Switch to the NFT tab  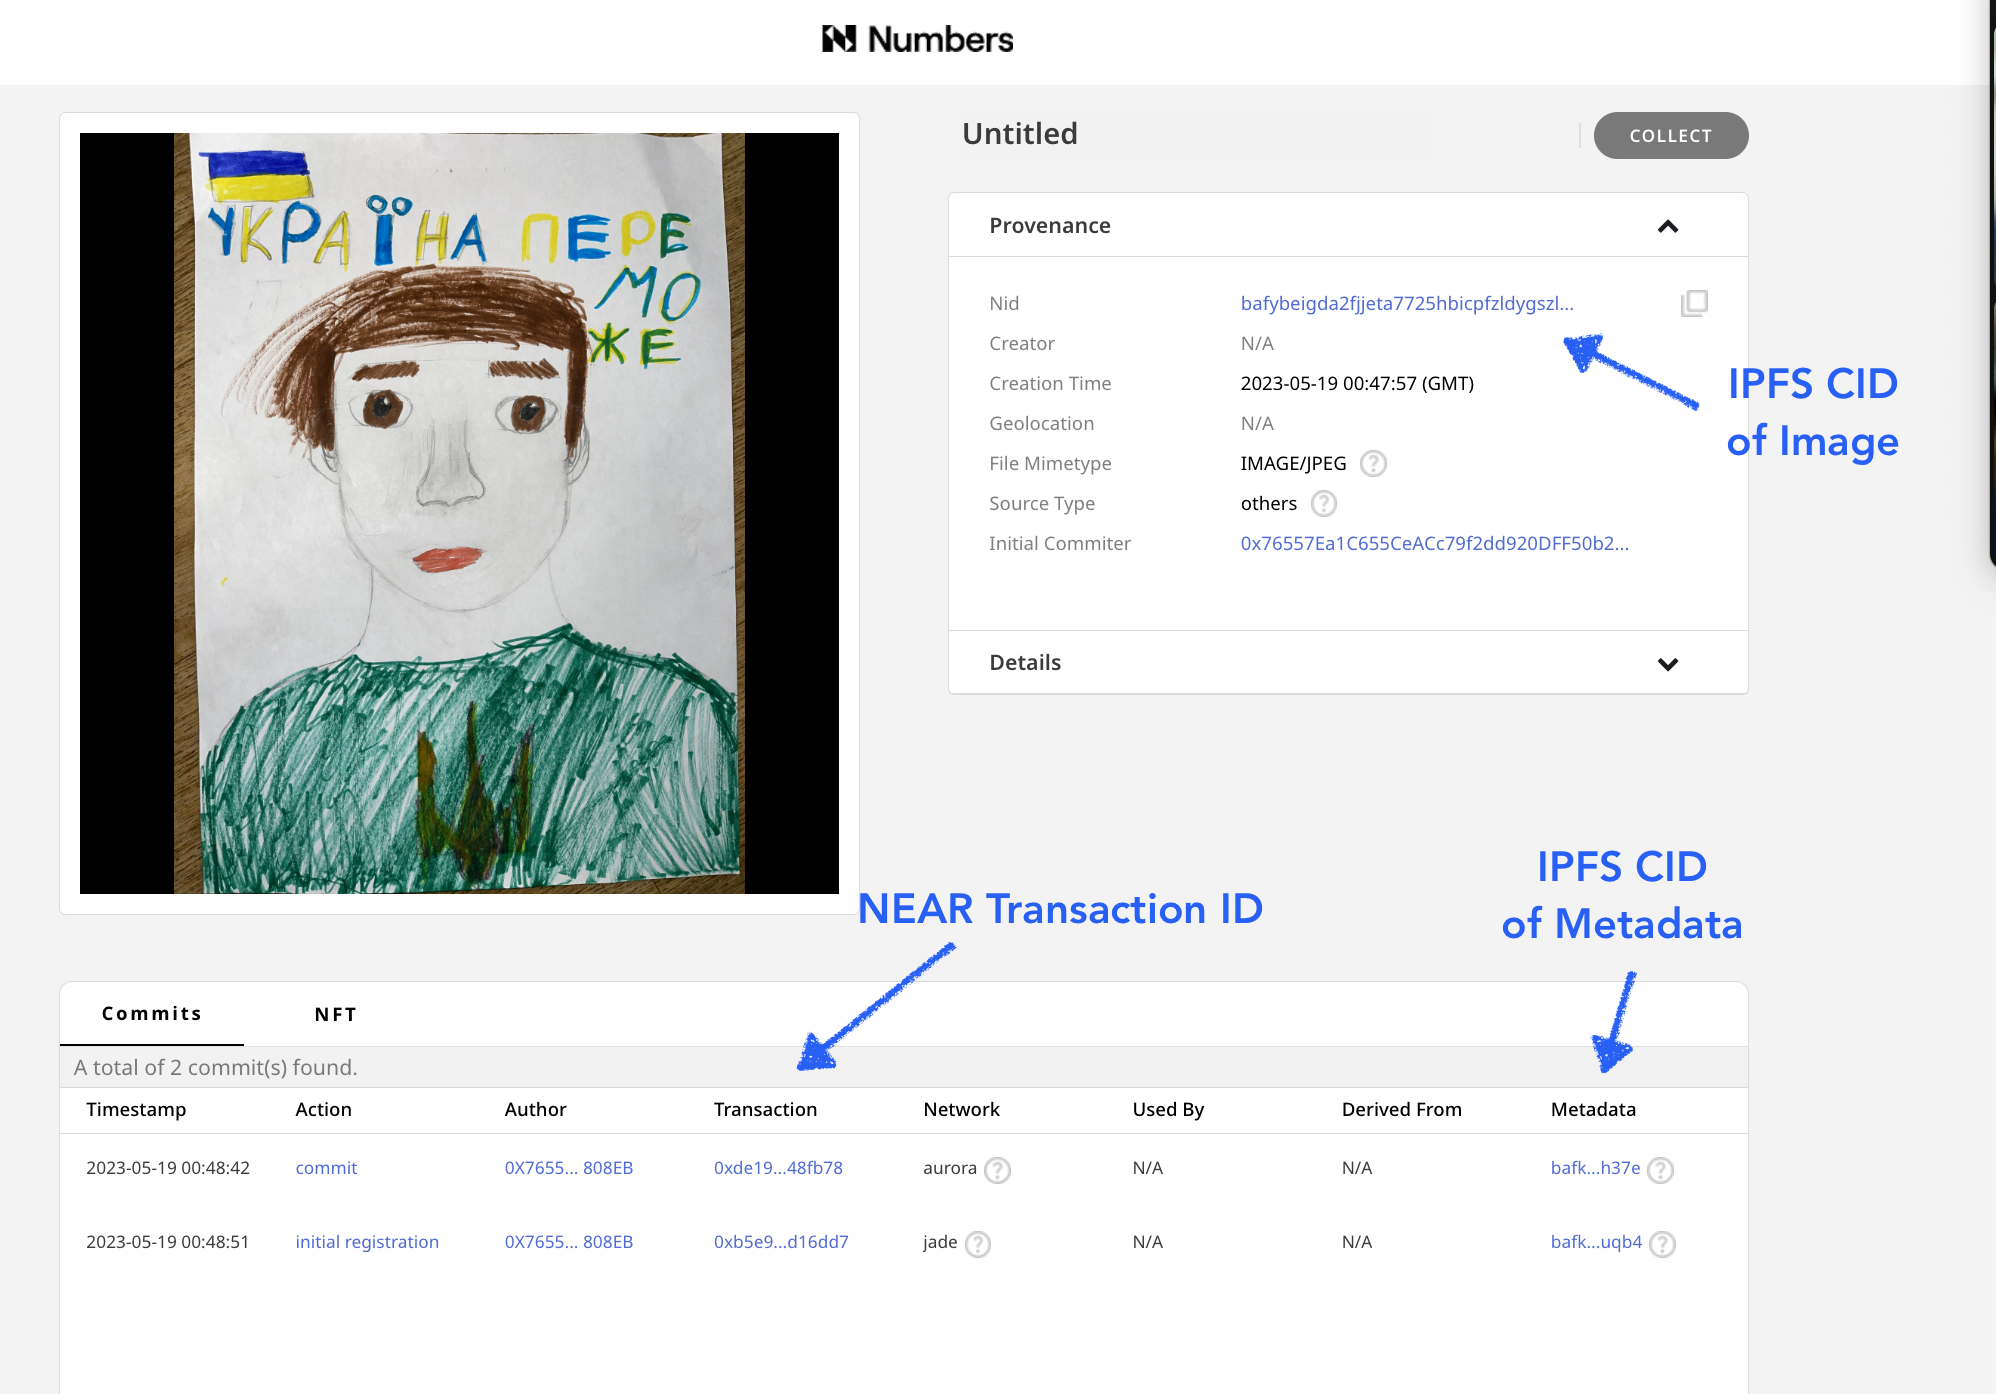pos(335,1014)
